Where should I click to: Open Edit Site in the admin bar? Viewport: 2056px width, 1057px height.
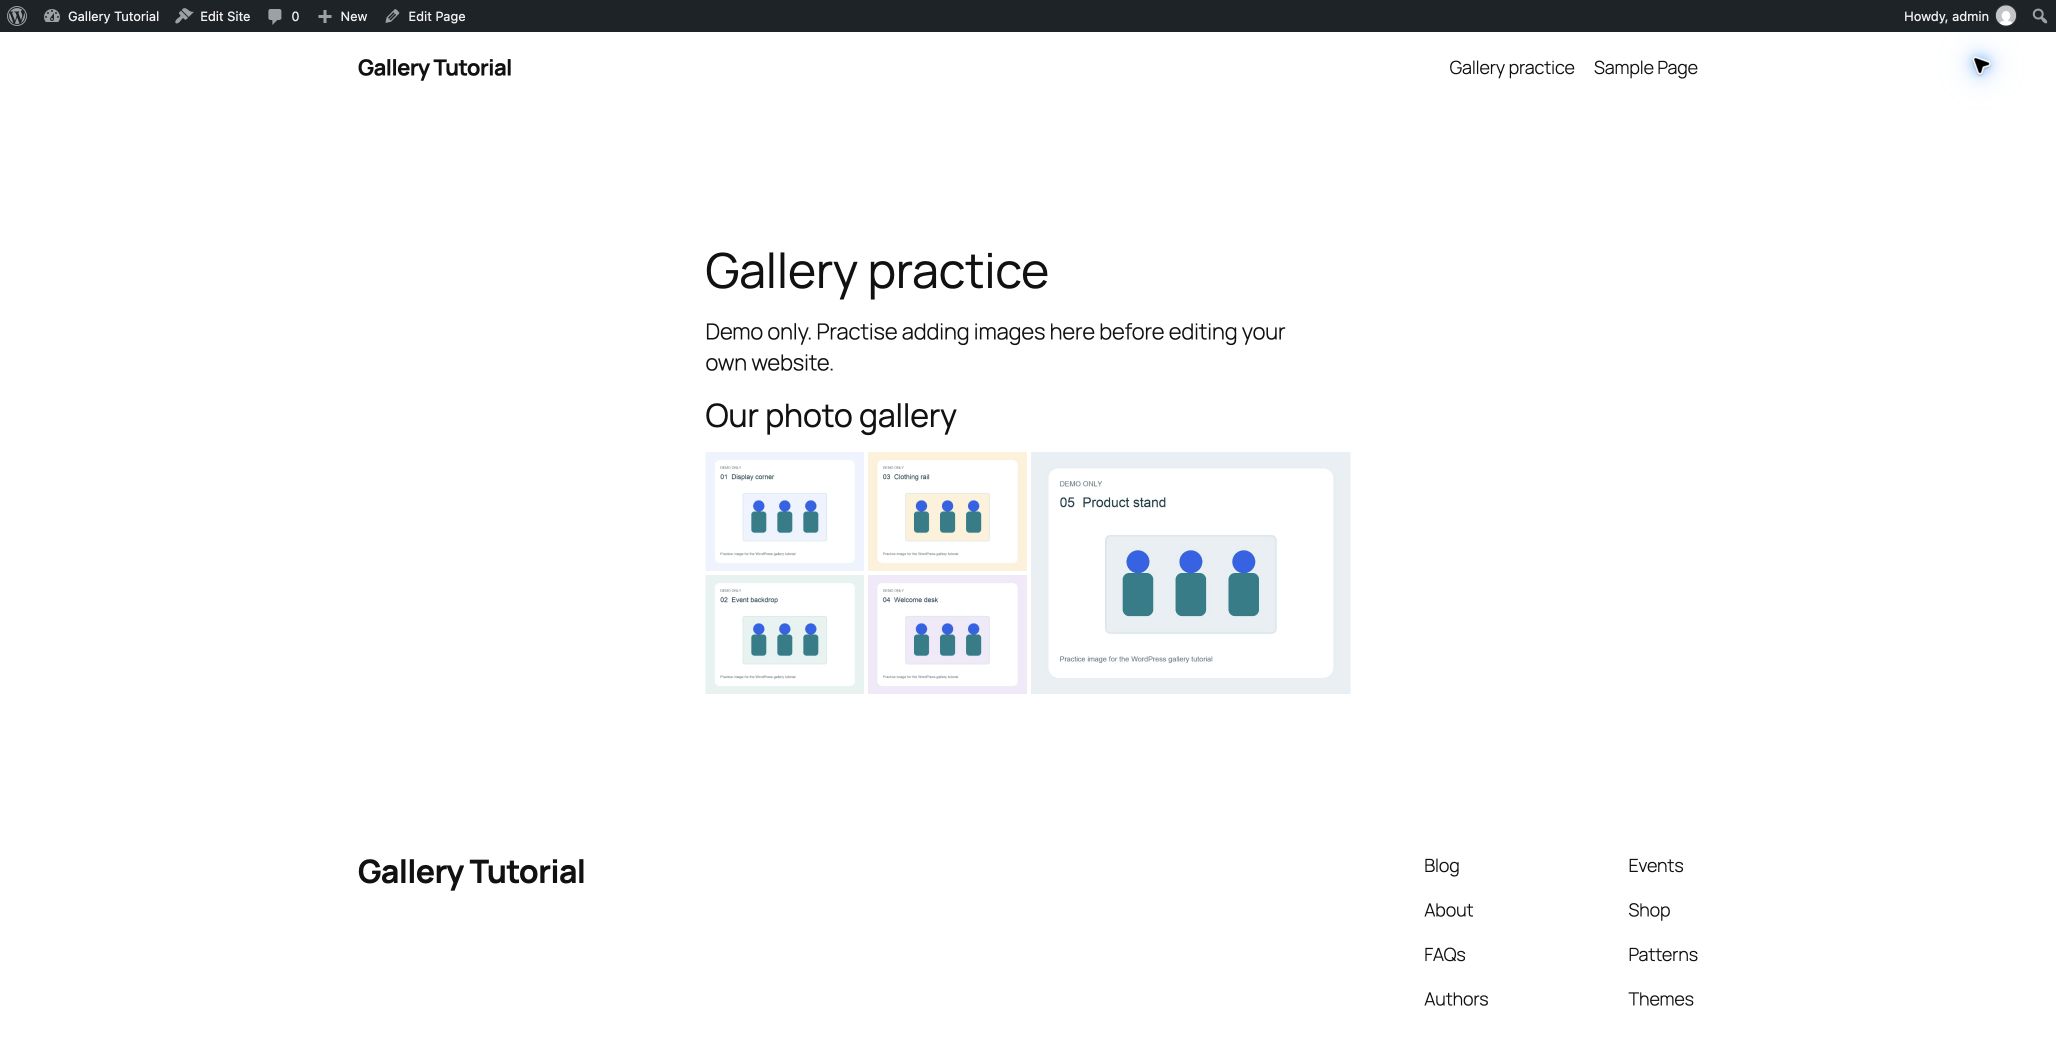tap(213, 16)
